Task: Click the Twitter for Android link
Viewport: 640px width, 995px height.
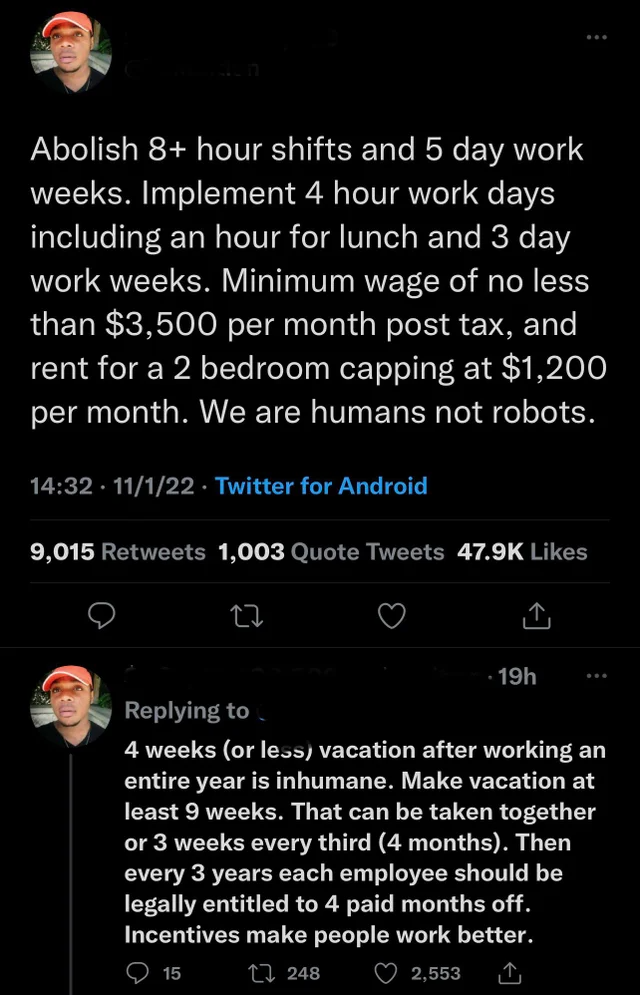Action: [x=321, y=486]
